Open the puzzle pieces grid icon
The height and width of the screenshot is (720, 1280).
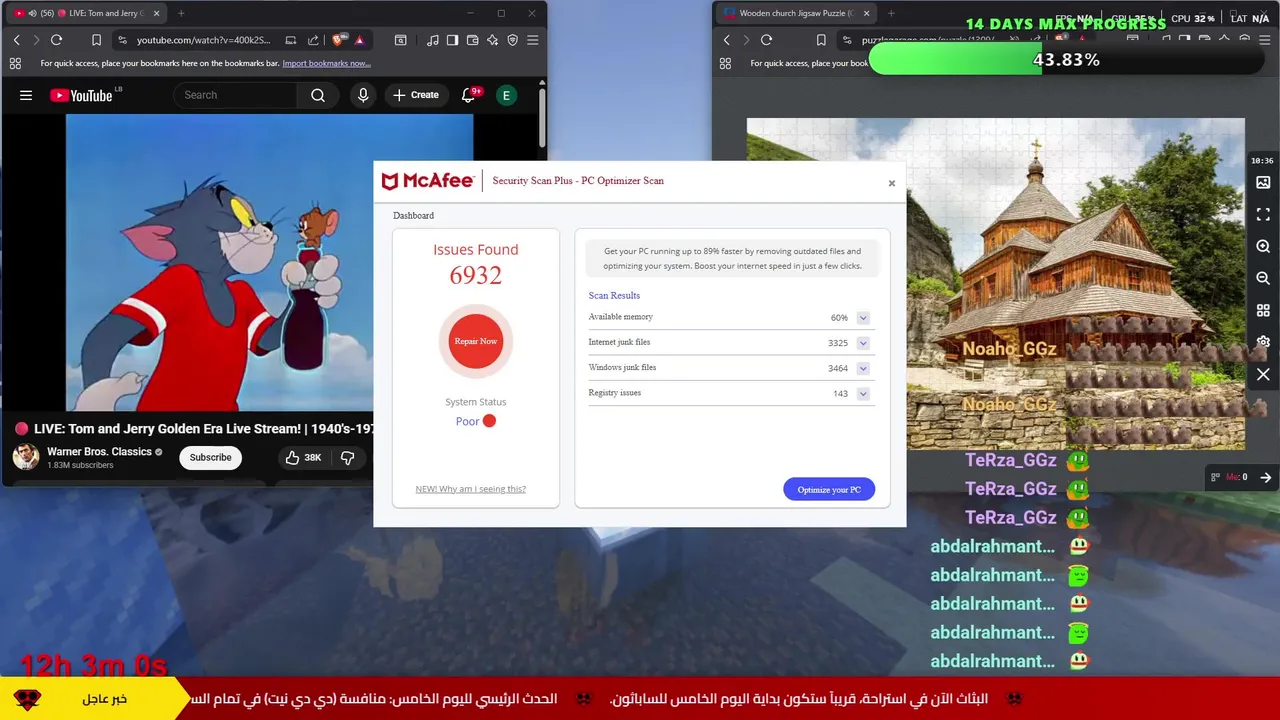coord(1263,310)
